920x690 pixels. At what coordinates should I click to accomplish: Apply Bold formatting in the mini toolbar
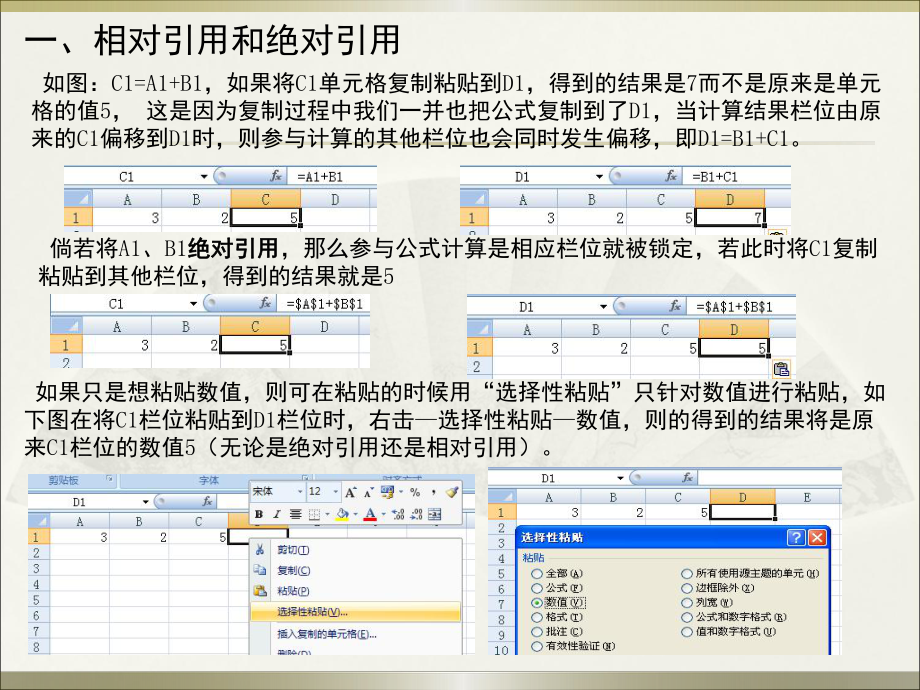point(258,514)
